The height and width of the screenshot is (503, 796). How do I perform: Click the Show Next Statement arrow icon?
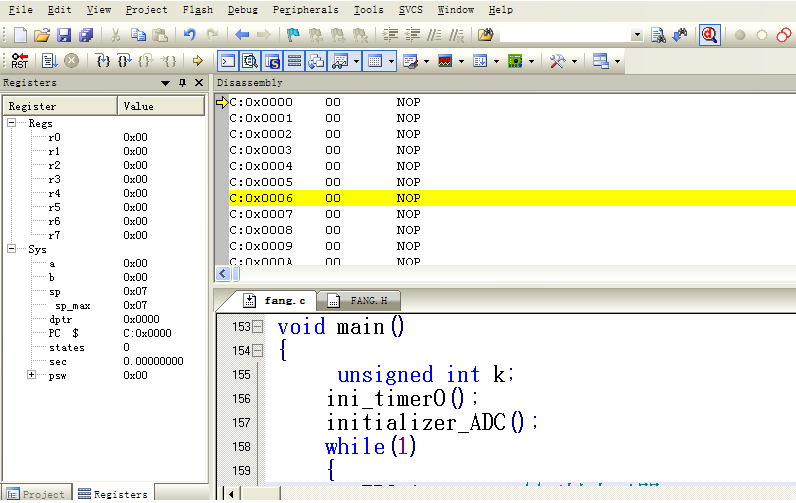point(197,61)
